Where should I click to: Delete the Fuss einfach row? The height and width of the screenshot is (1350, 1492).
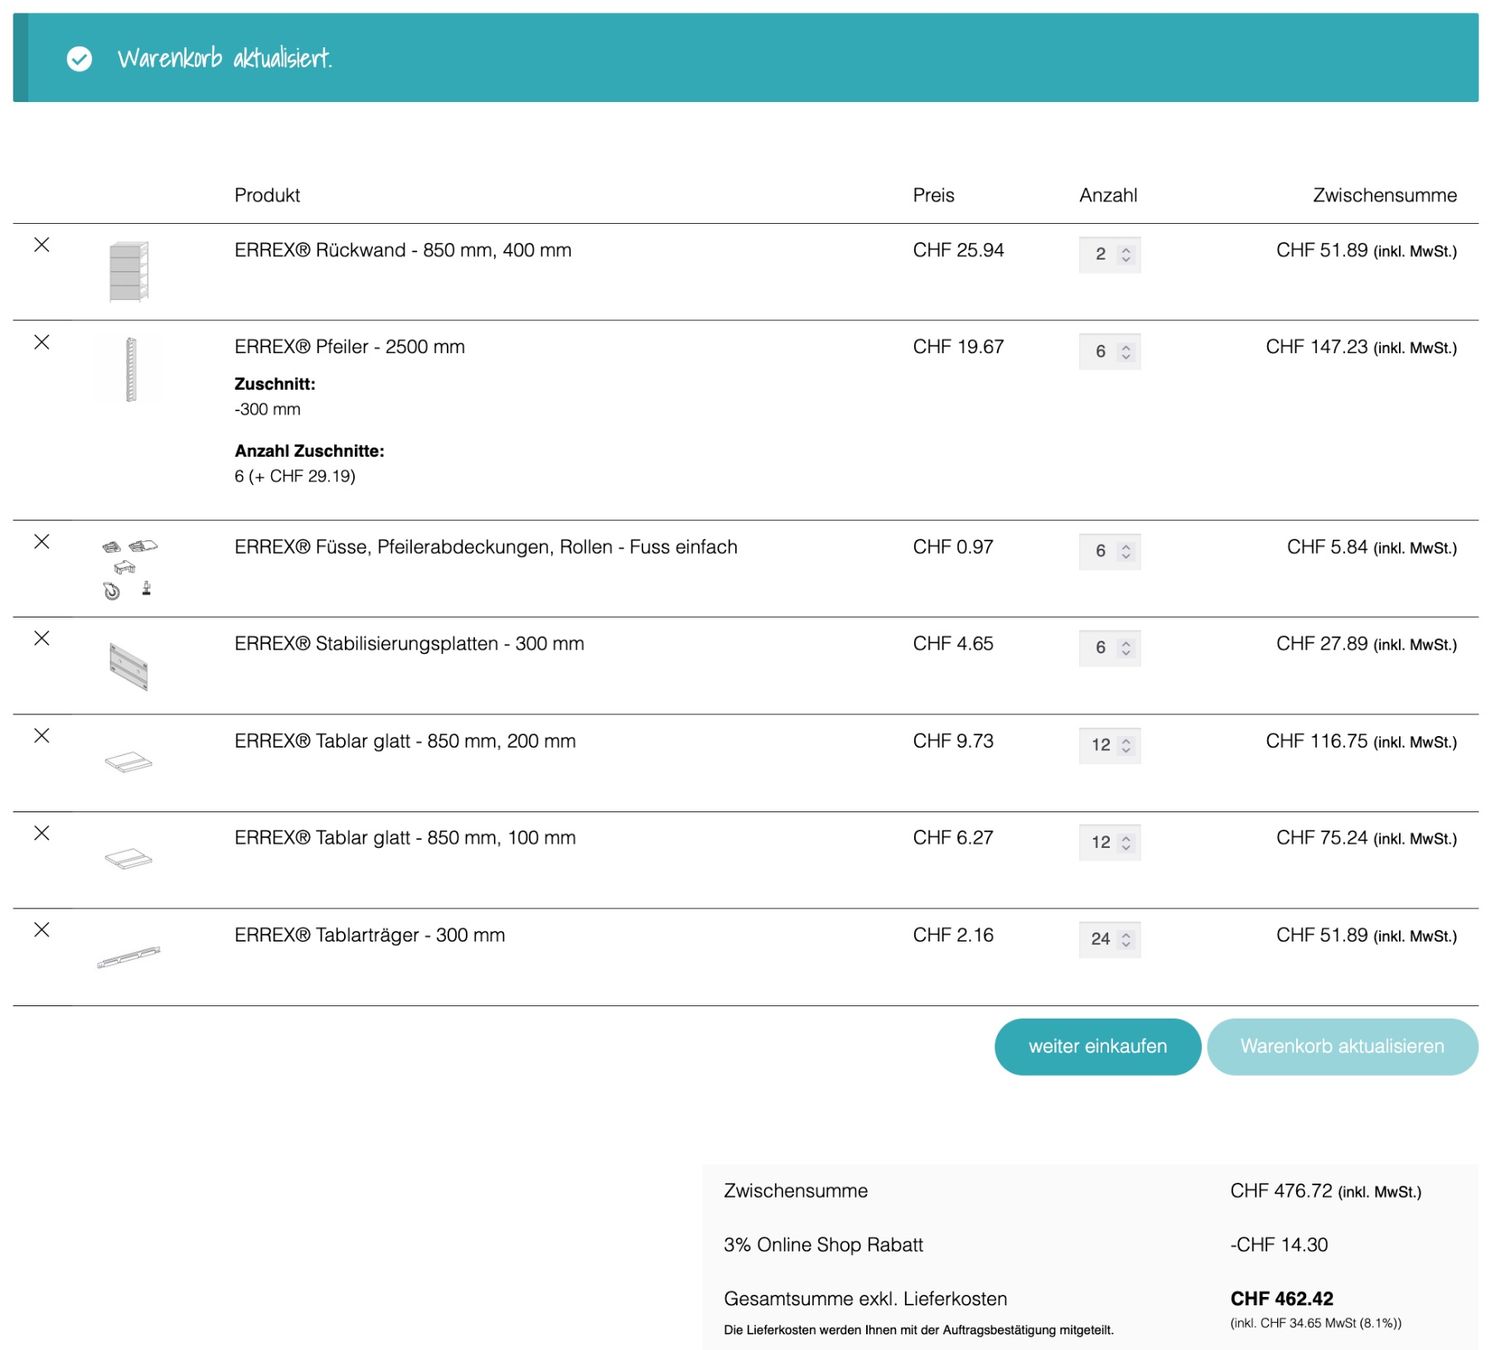(x=42, y=542)
